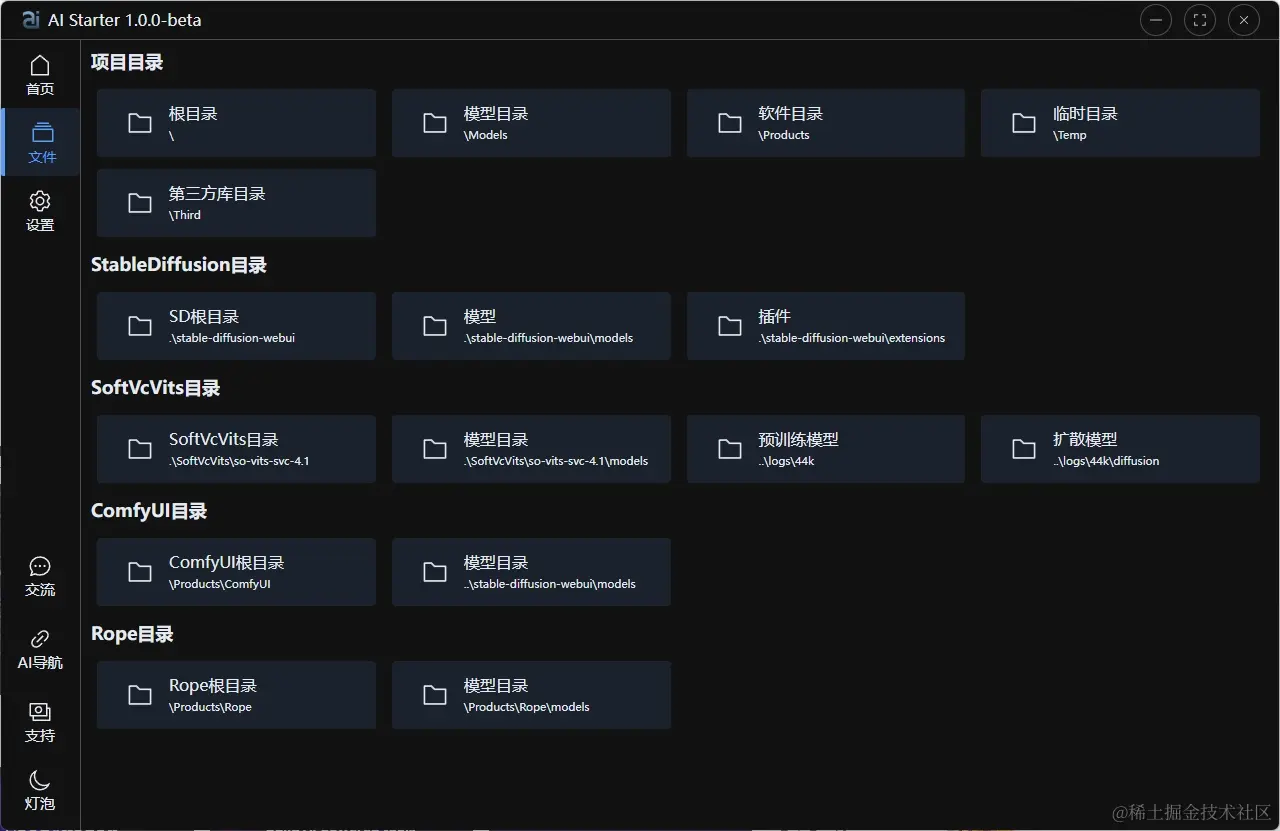This screenshot has height=831, width=1280.
Task: Open the 模型目录 \Models card
Action: click(x=531, y=123)
